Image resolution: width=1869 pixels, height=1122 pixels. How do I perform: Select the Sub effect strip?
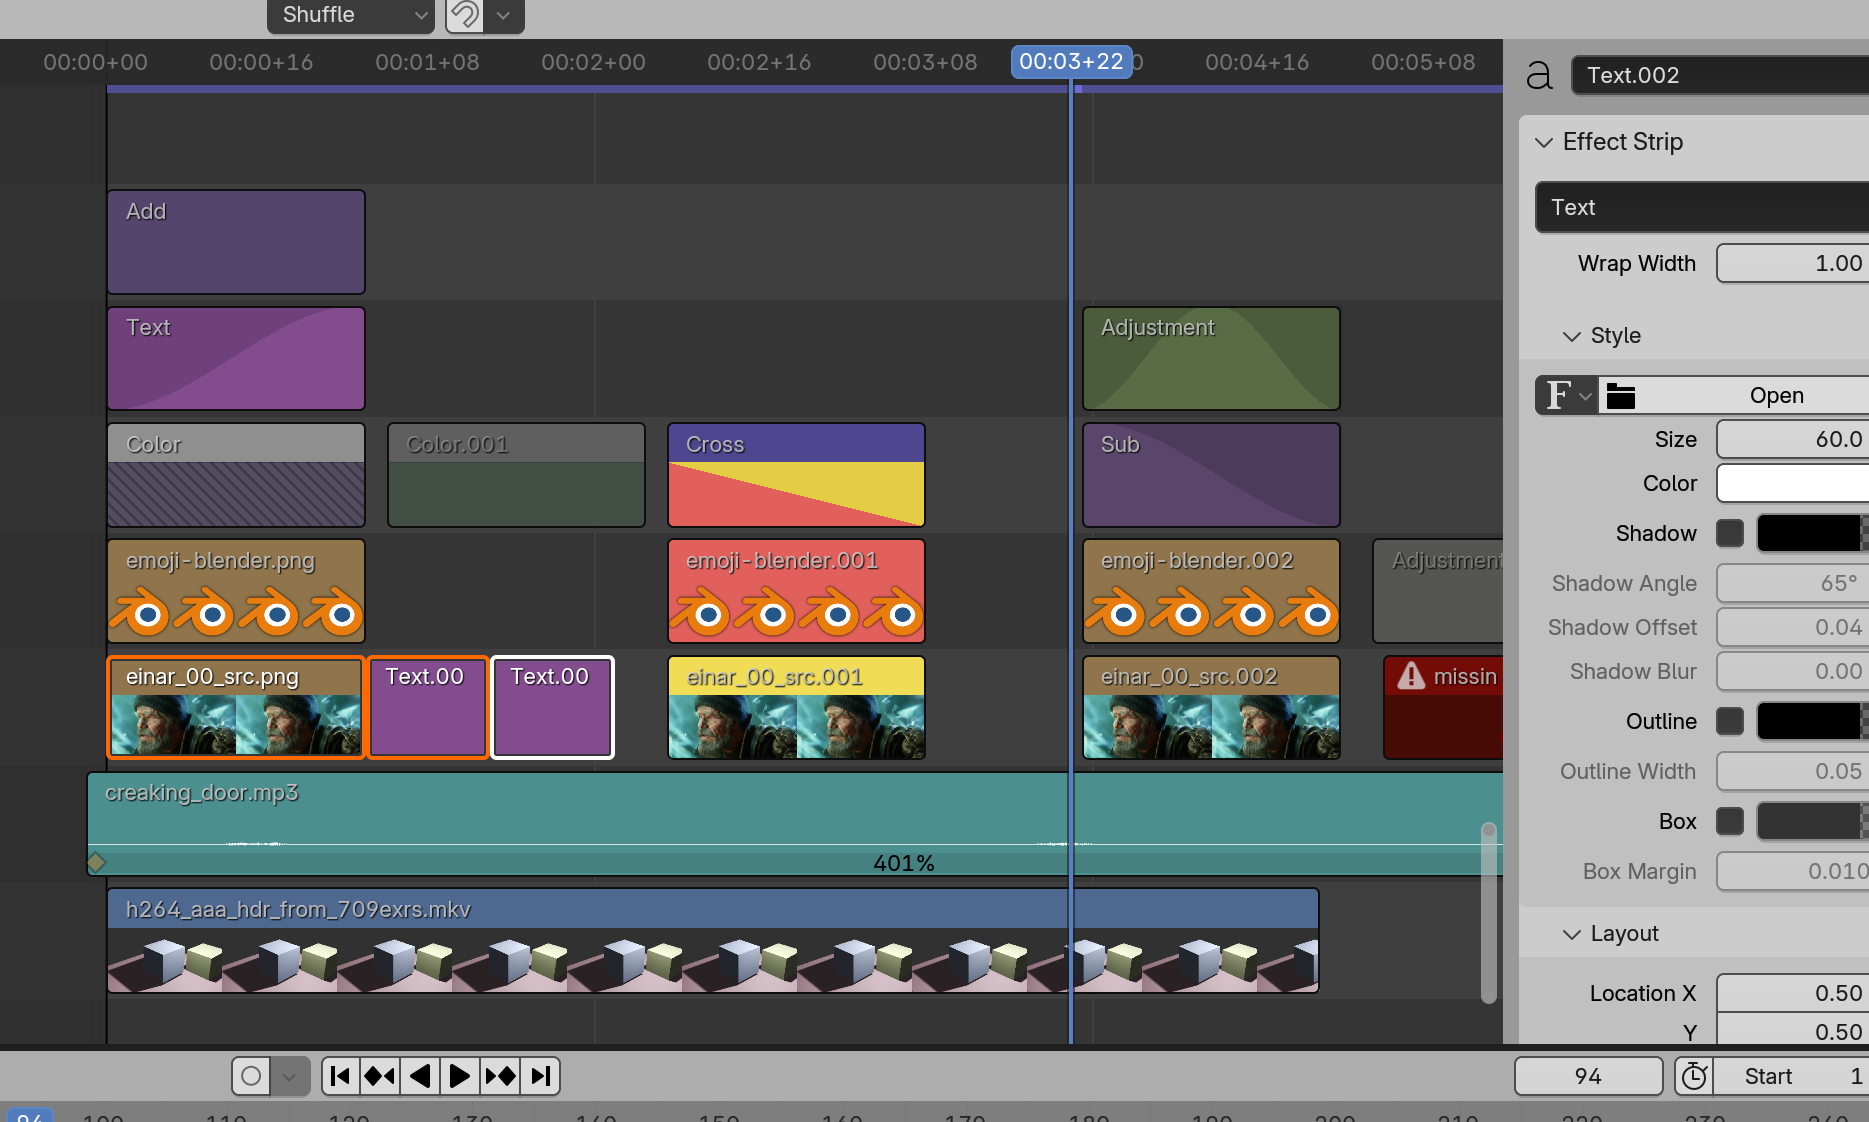tap(1211, 475)
